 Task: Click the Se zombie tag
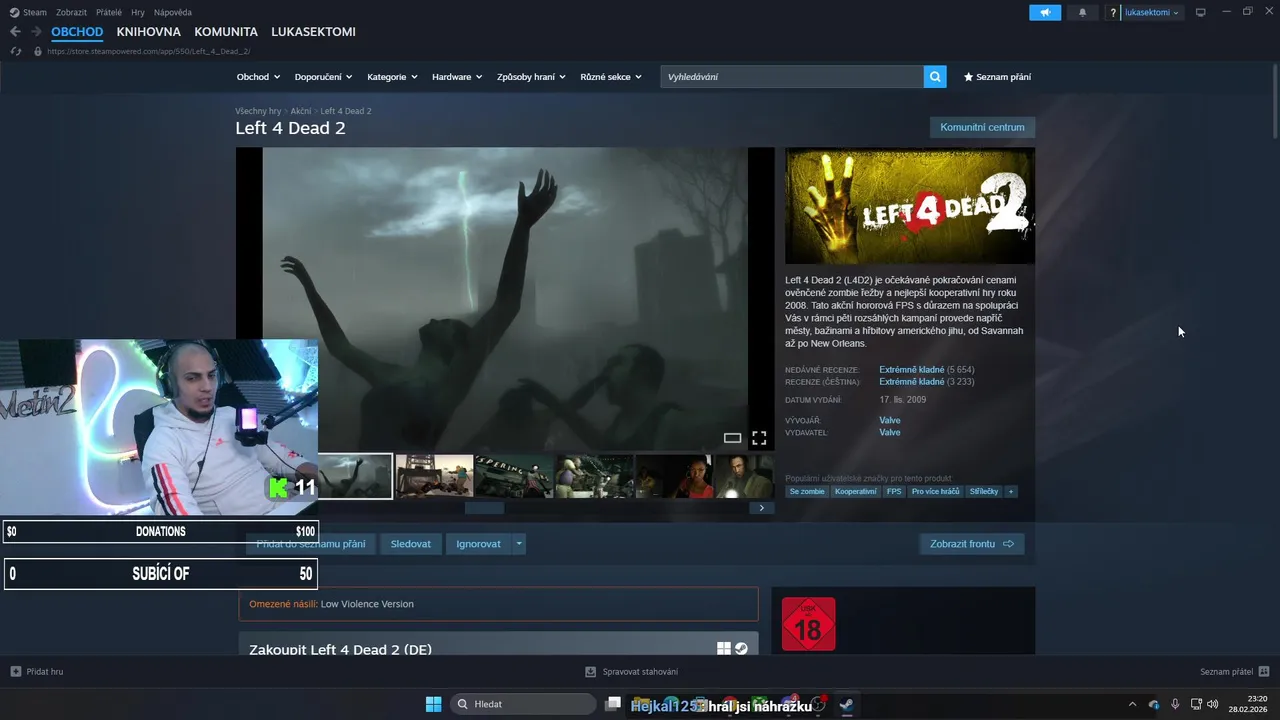pyautogui.click(x=807, y=492)
